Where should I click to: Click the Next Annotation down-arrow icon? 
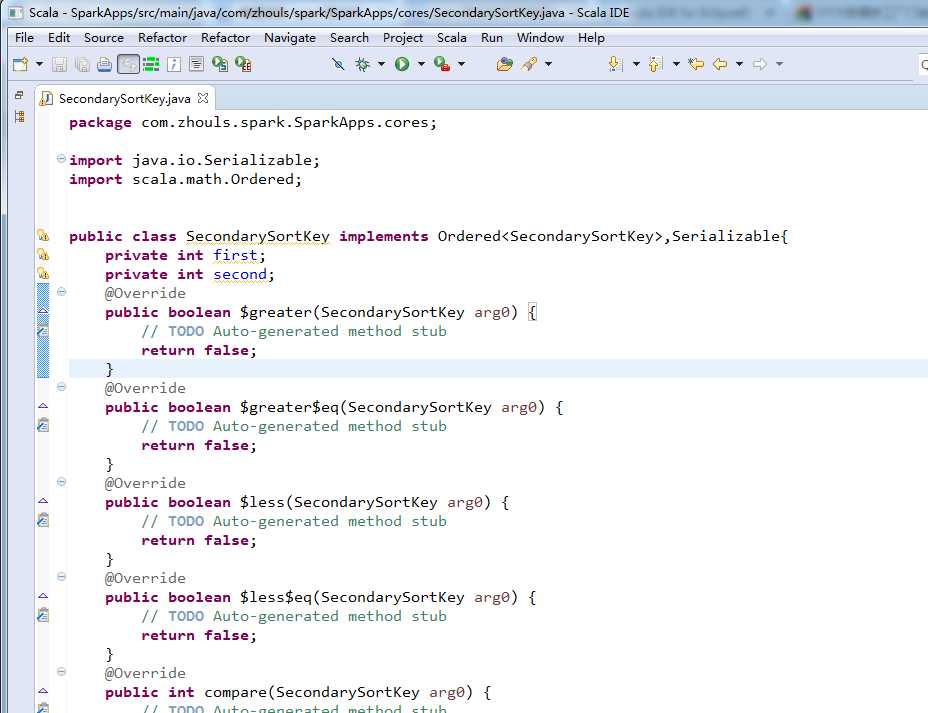tap(616, 64)
